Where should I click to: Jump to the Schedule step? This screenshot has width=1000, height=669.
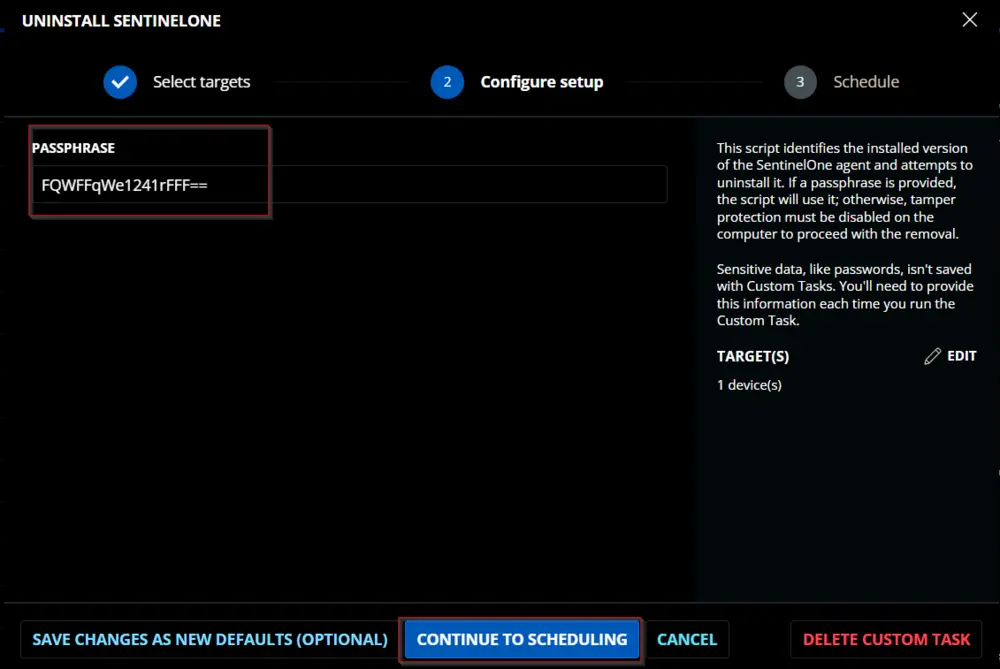[866, 82]
